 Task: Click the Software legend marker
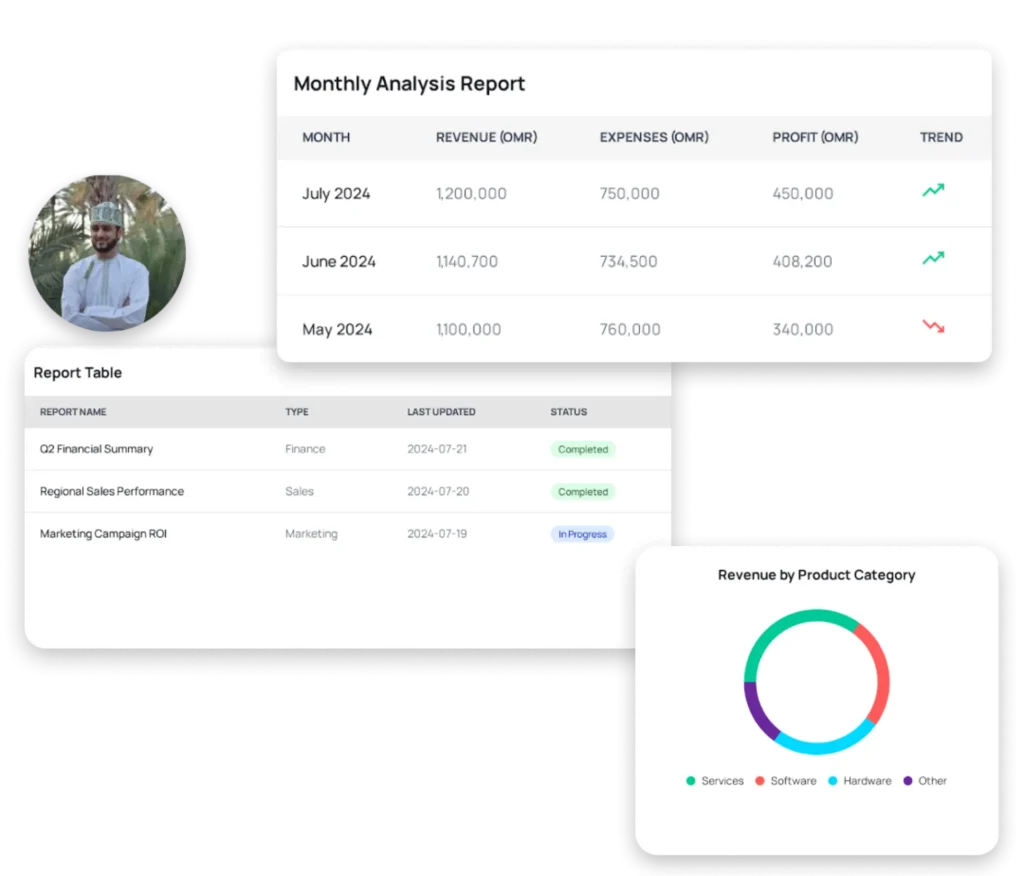[x=761, y=781]
